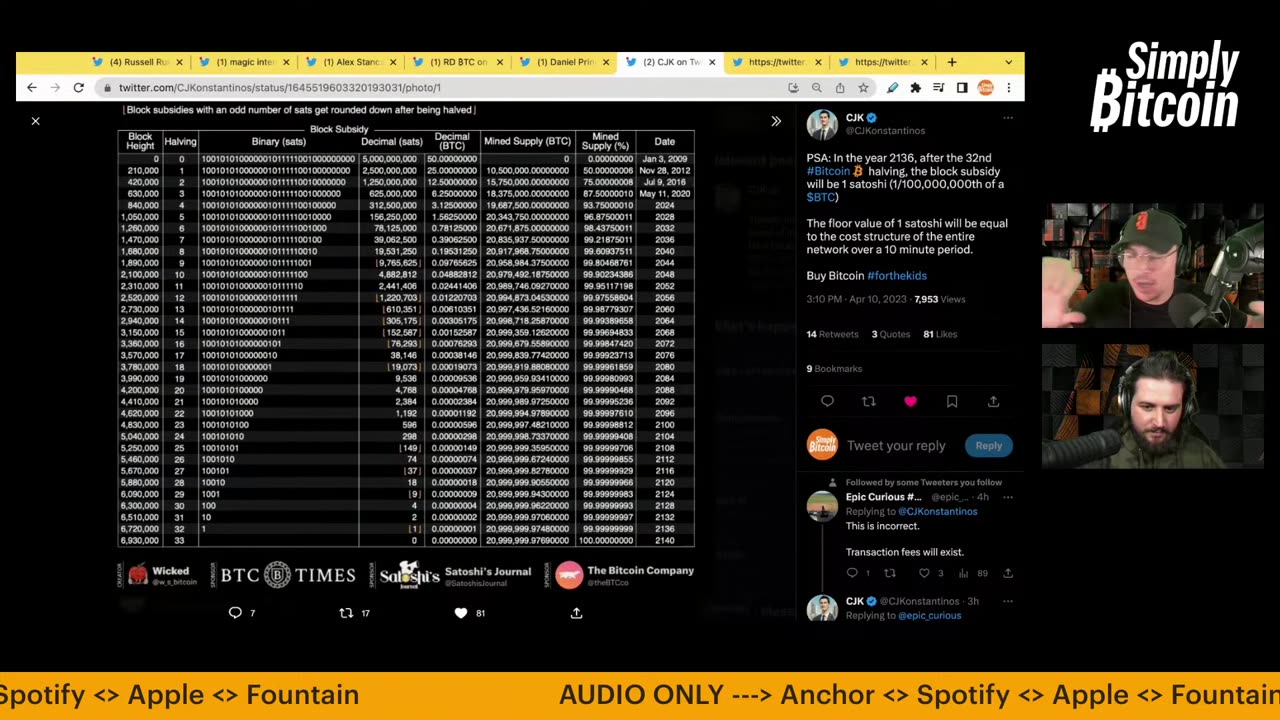The image size is (1280, 720).
Task: Click the heart with 81 below the photo
Action: [461, 613]
